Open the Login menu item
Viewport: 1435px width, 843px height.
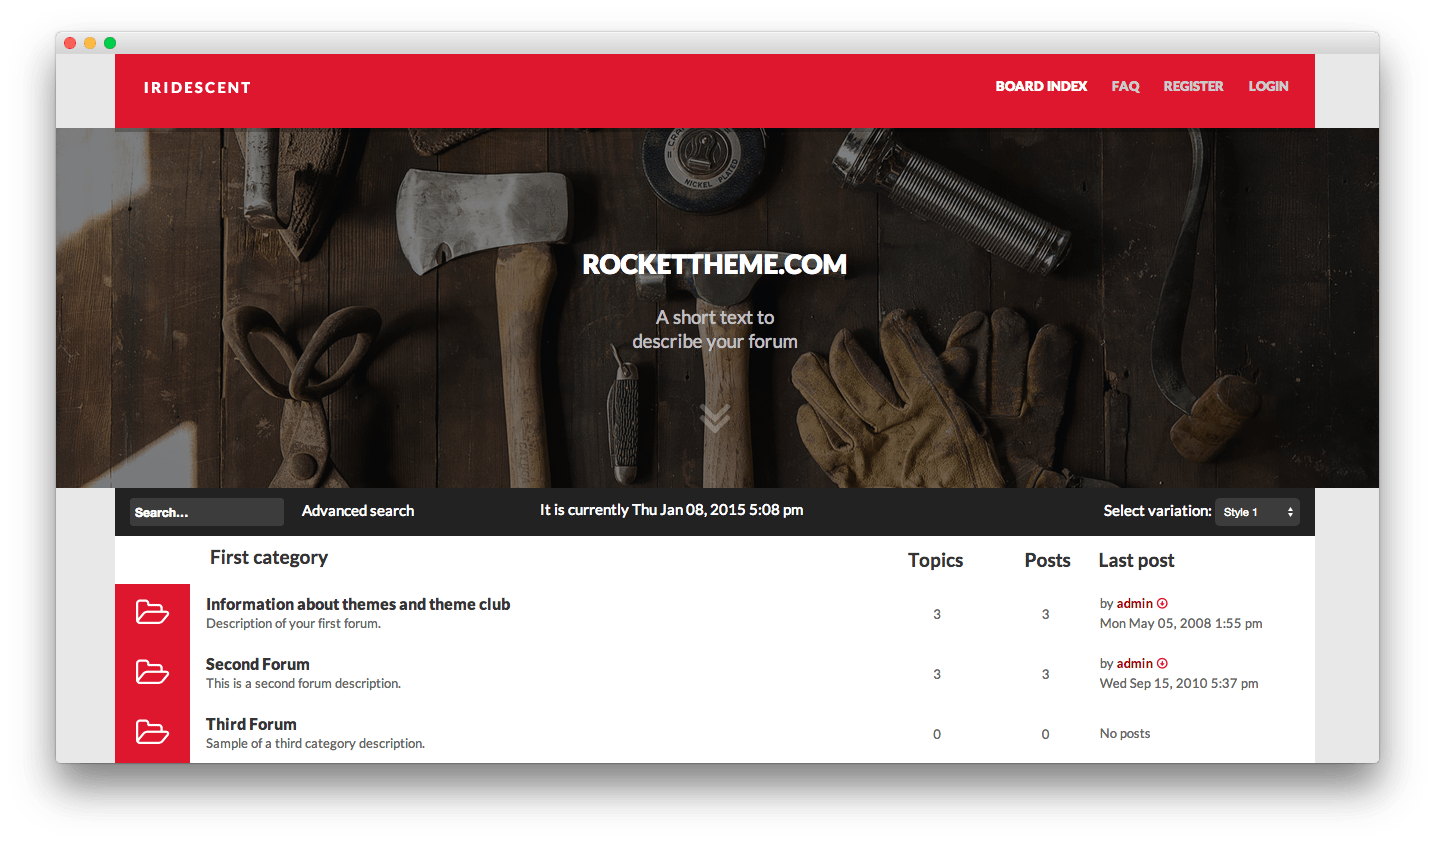[x=1268, y=87]
